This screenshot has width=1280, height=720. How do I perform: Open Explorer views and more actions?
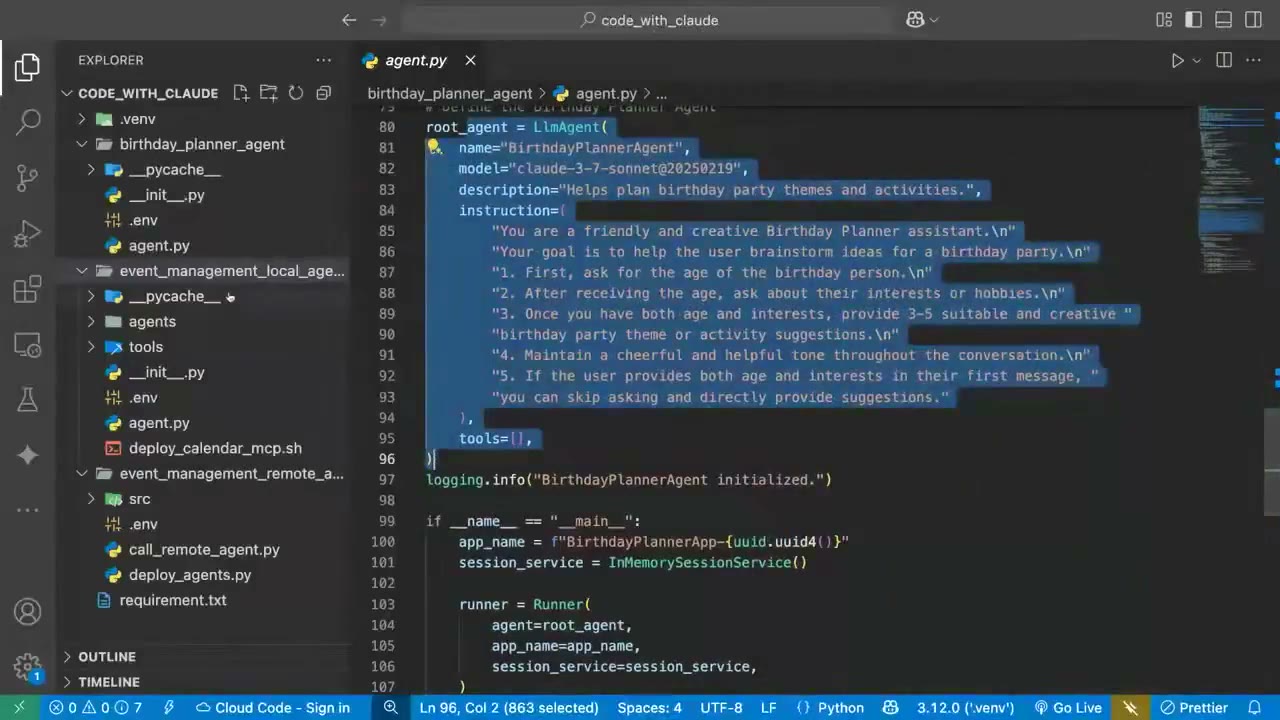coord(323,60)
